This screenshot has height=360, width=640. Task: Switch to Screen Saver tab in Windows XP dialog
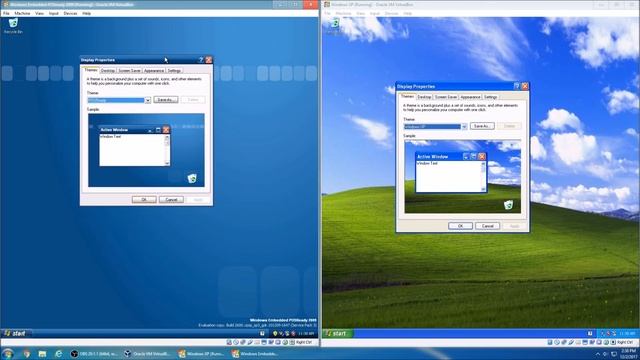[445, 97]
